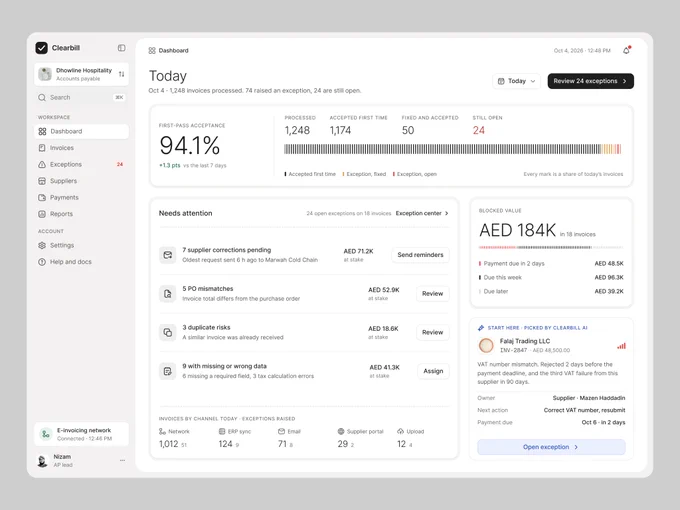Click the ERP sync channel icon
The height and width of the screenshot is (510, 680).
click(x=222, y=432)
